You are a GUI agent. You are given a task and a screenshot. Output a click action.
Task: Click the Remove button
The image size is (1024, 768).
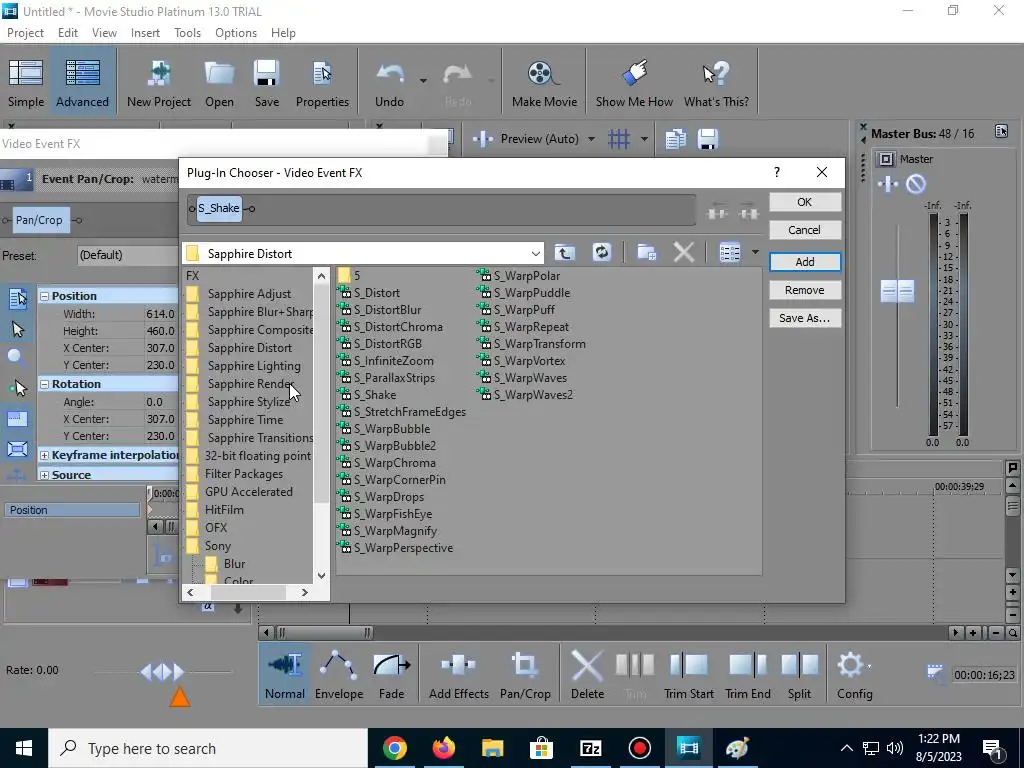point(805,290)
